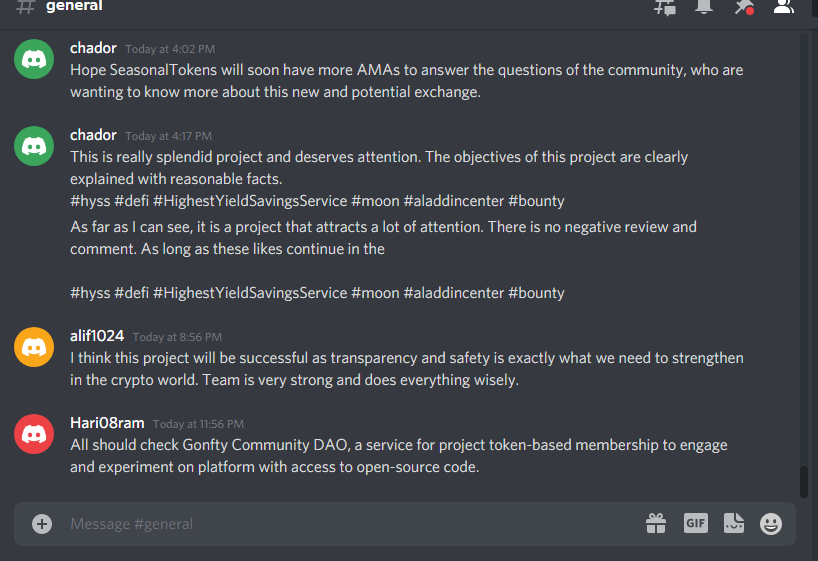The image size is (818, 561).
Task: Open the alif1024 username profile
Action: tap(97, 336)
